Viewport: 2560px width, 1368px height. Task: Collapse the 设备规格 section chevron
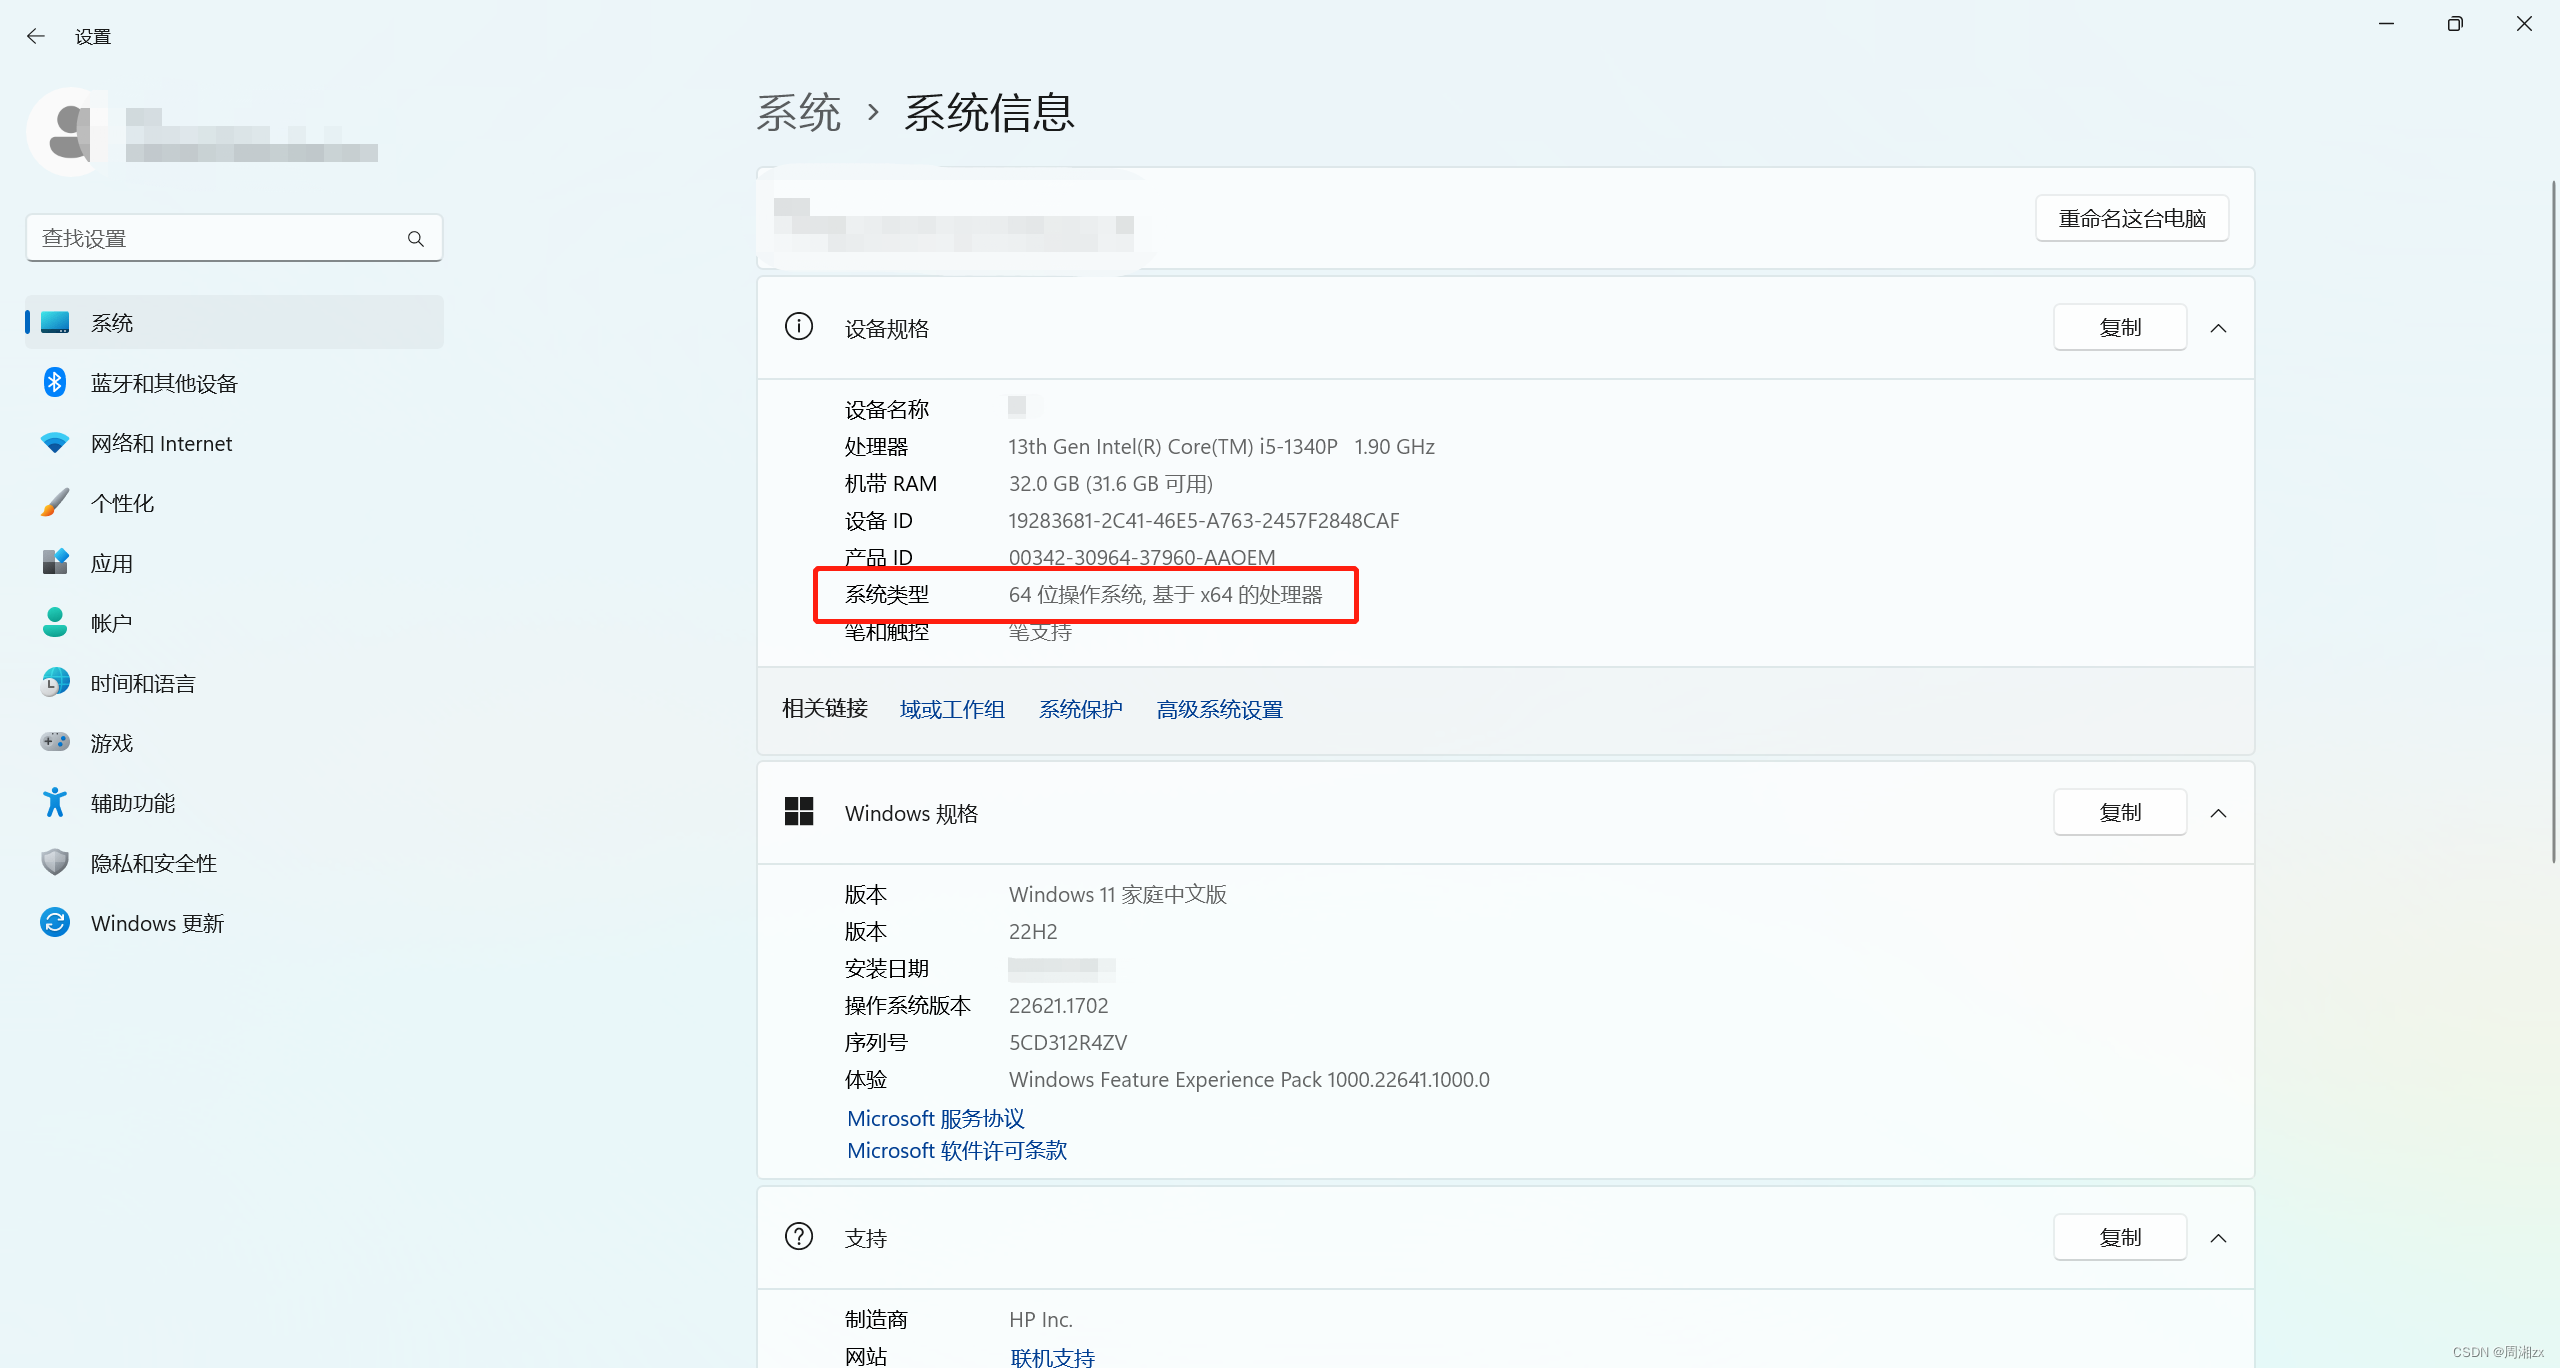[x=2219, y=327]
